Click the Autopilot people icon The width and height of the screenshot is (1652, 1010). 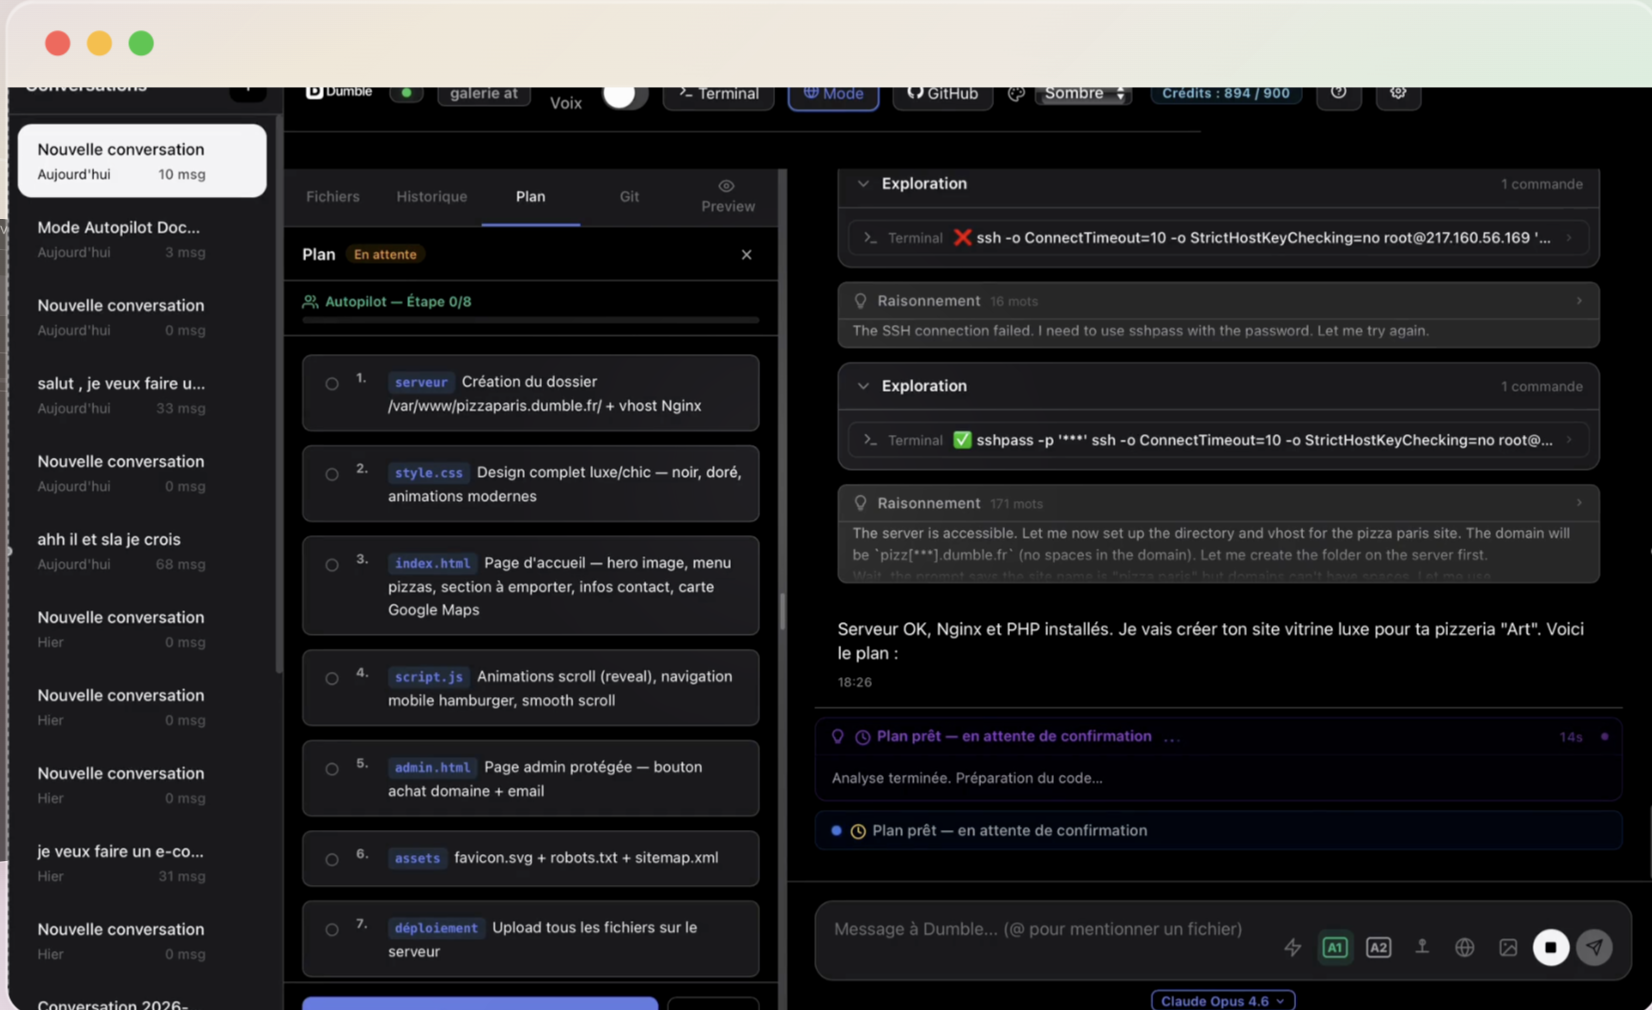tap(310, 301)
